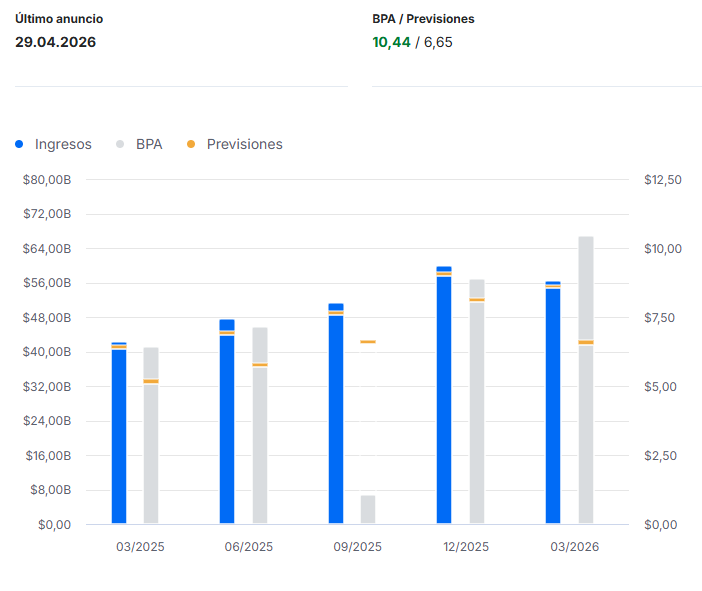Click the $2,50 right axis label
This screenshot has height=591, width=702.
pos(660,456)
